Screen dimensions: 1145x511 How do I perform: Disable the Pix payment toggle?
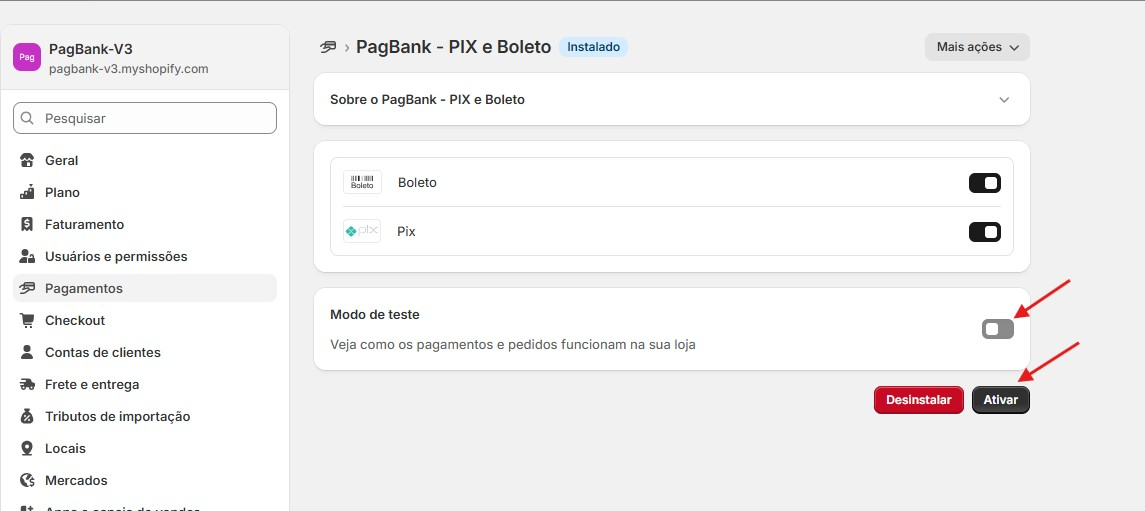coord(984,232)
